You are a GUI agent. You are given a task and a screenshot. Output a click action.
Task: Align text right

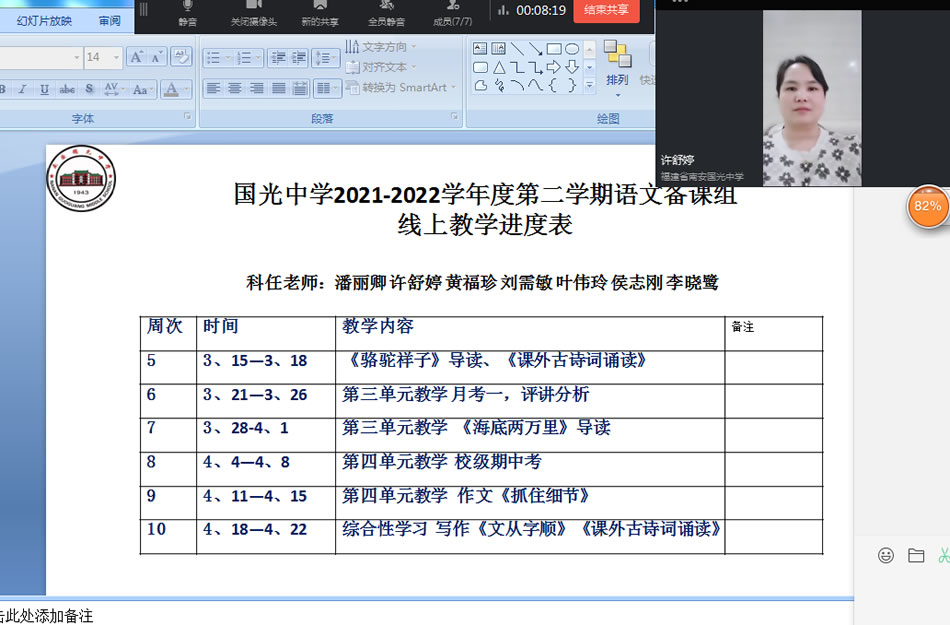tap(257, 89)
